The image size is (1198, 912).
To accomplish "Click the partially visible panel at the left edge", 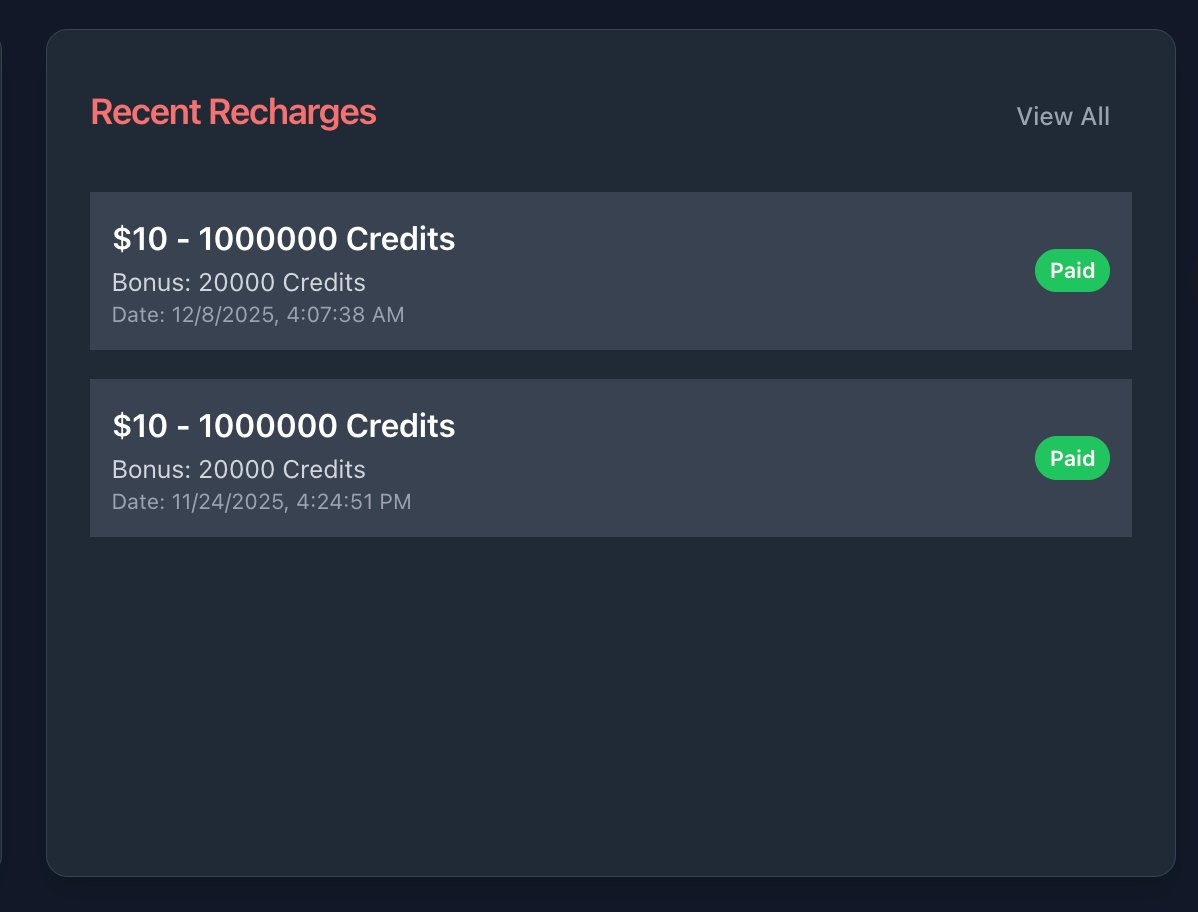I will click(1, 450).
